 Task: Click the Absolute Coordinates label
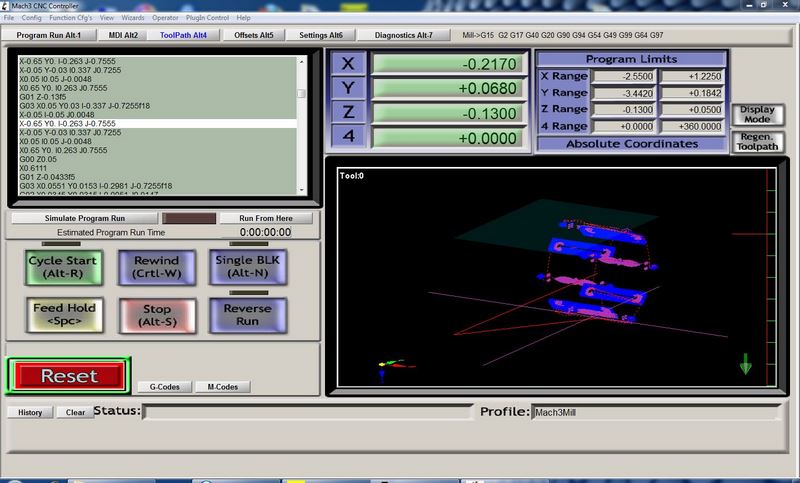(632, 144)
